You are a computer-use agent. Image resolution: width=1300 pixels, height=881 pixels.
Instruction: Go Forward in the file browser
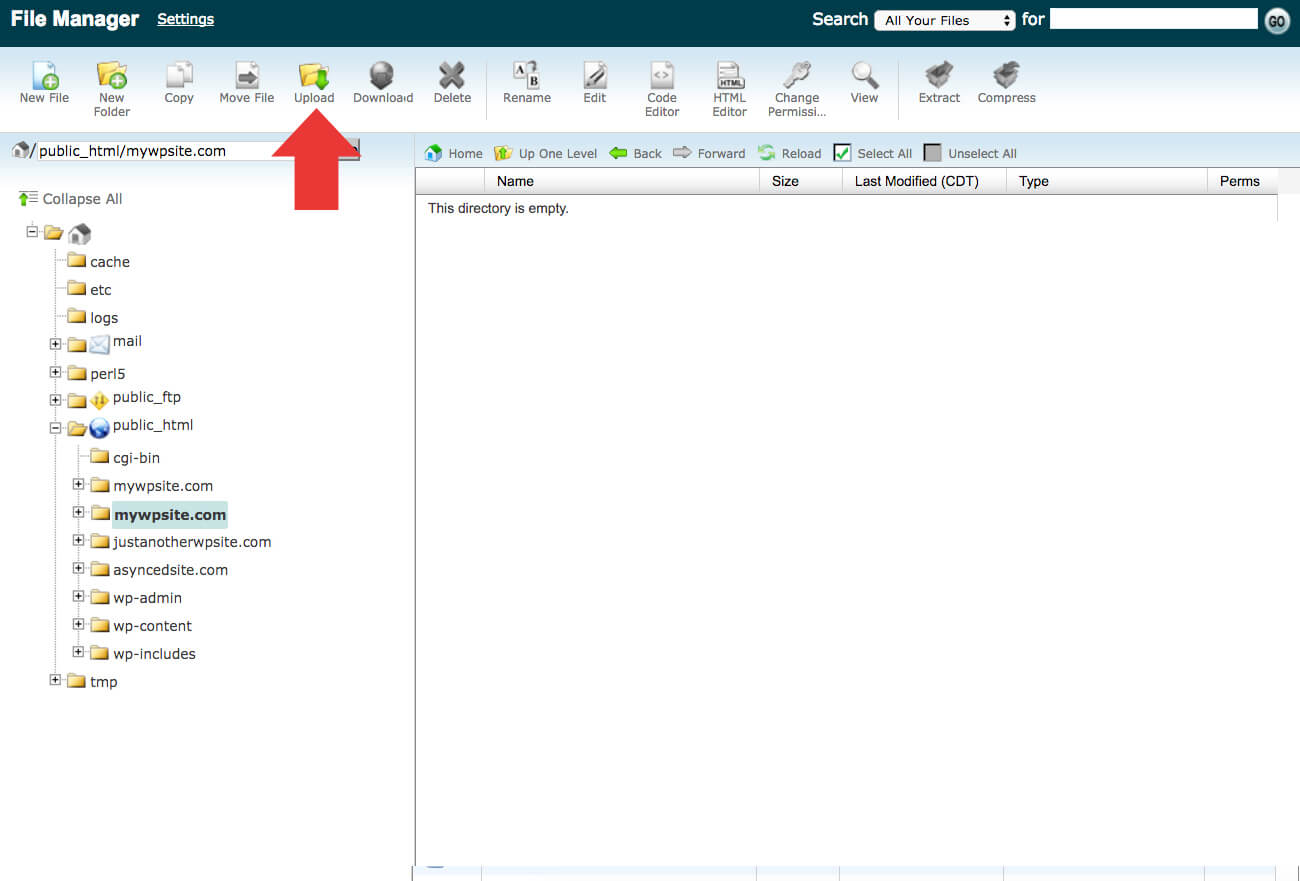[709, 153]
